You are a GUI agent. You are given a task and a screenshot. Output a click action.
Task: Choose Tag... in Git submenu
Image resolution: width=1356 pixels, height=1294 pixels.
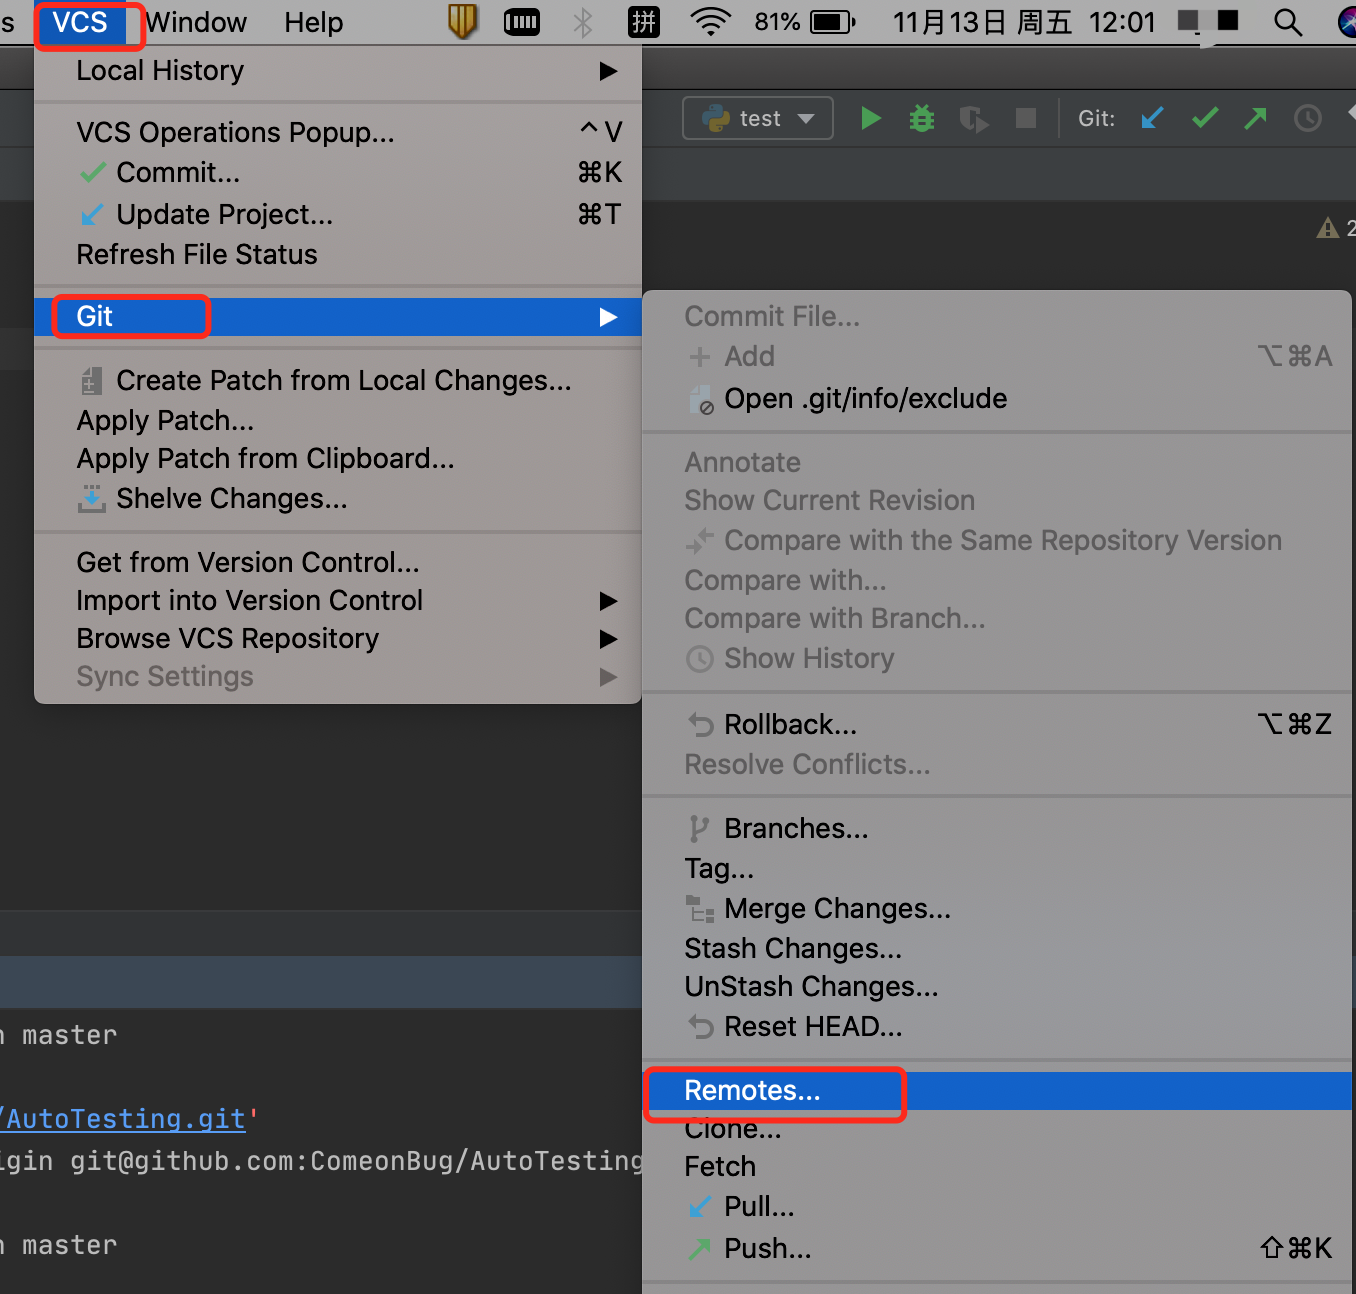(998, 869)
